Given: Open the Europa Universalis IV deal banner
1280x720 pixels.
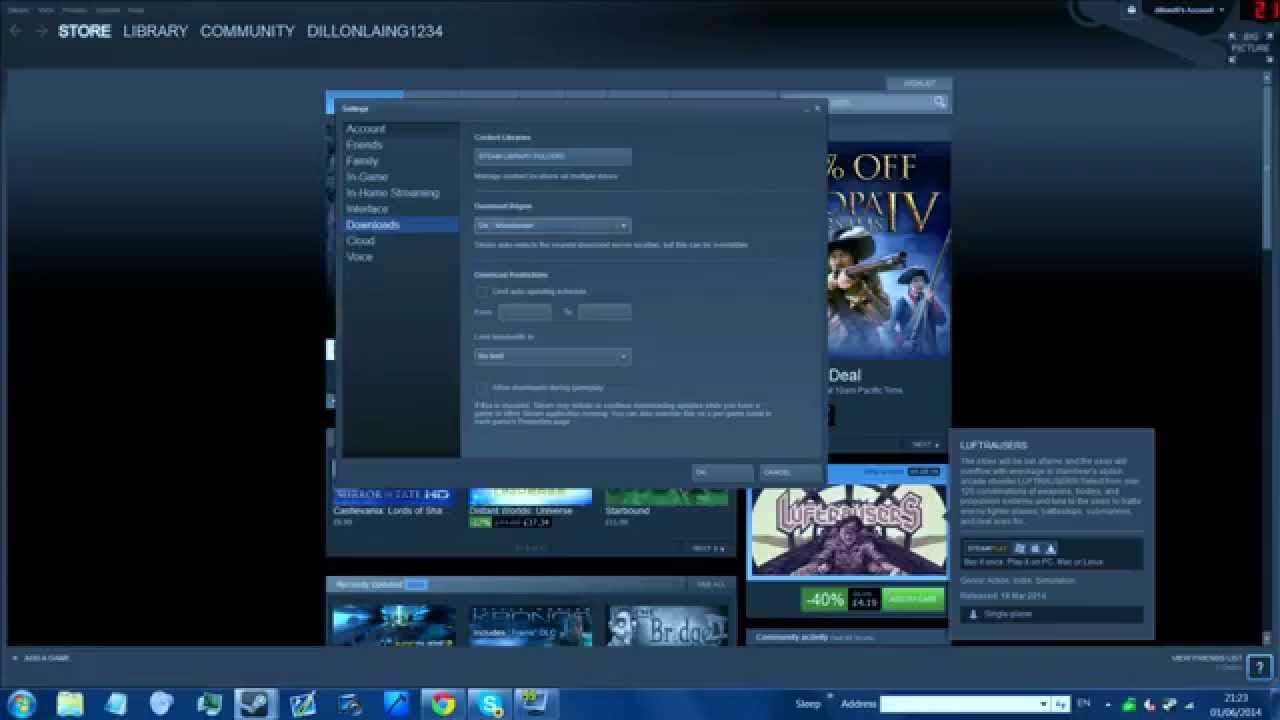Looking at the screenshot, I should [889, 250].
